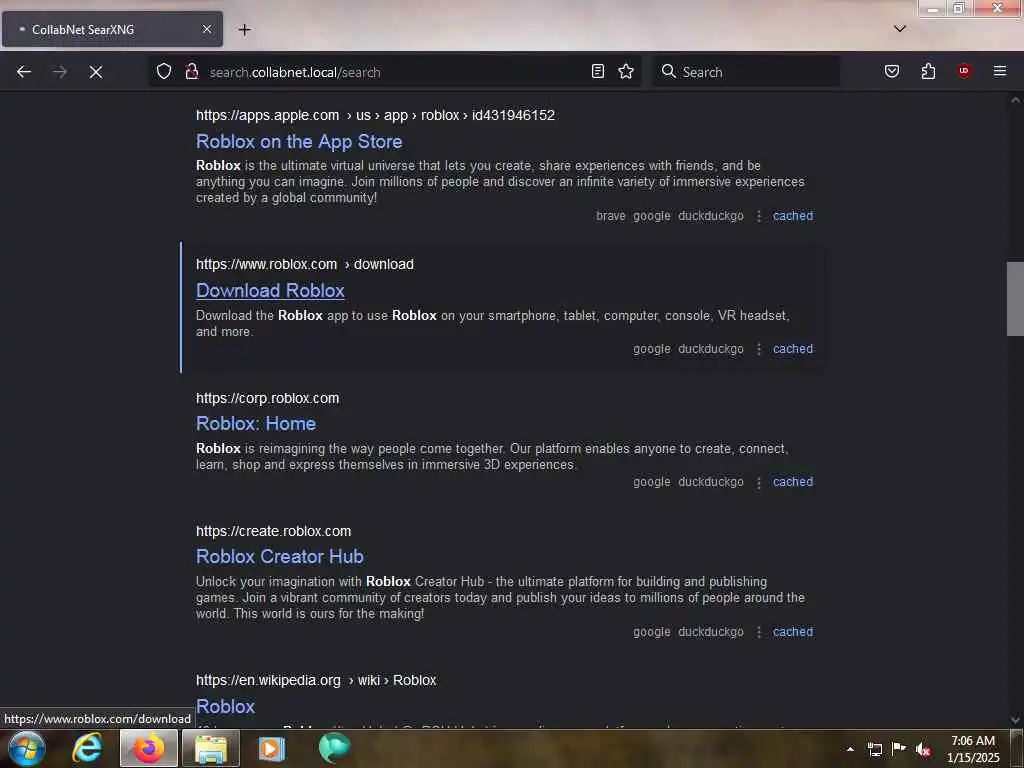
Task: Expand more options for Download Roblox result
Action: [x=759, y=349]
